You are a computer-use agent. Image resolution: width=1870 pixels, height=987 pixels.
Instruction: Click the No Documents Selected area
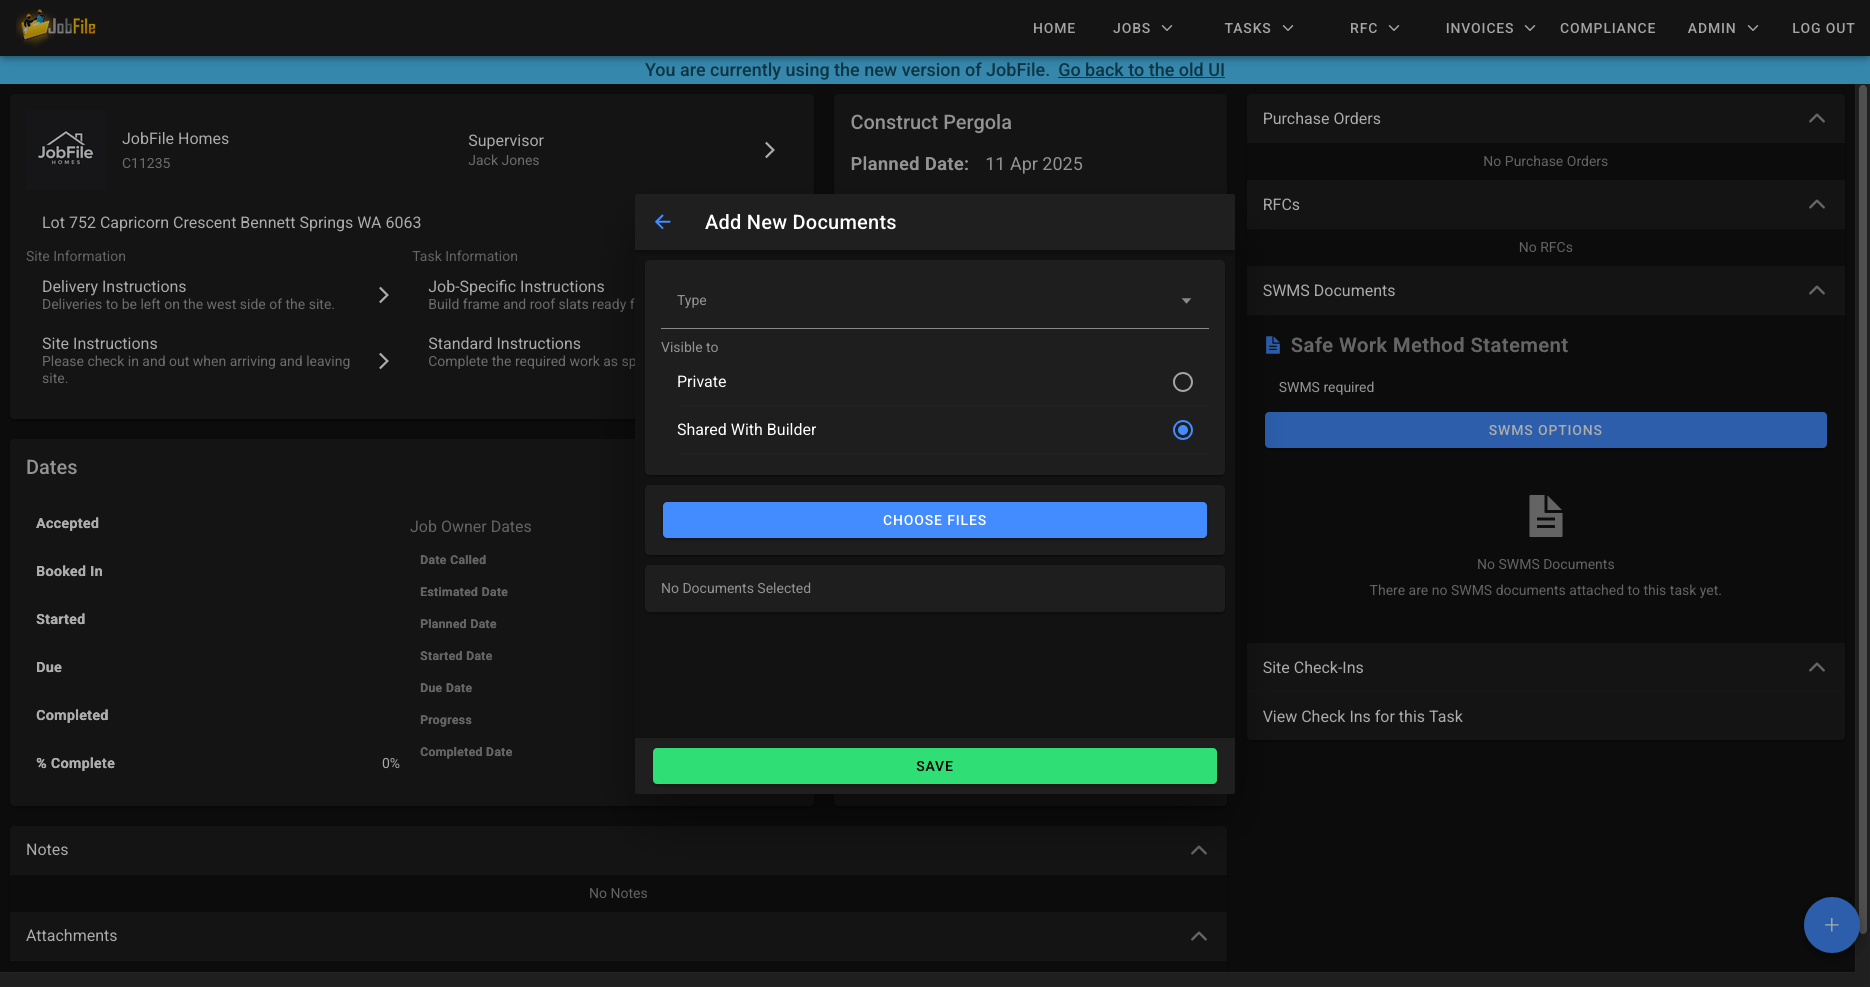(x=934, y=589)
